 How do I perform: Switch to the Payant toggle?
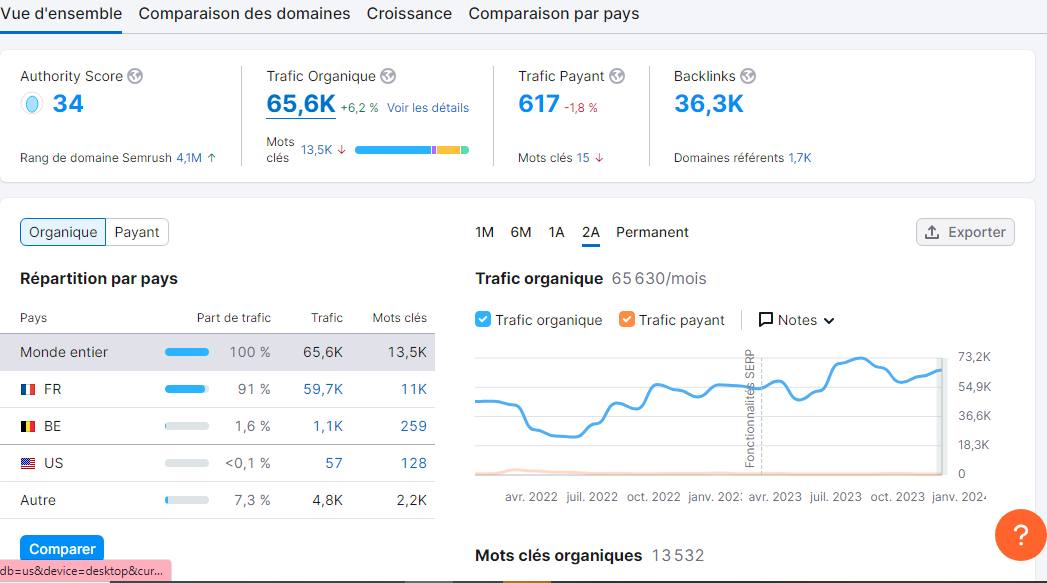tap(137, 232)
